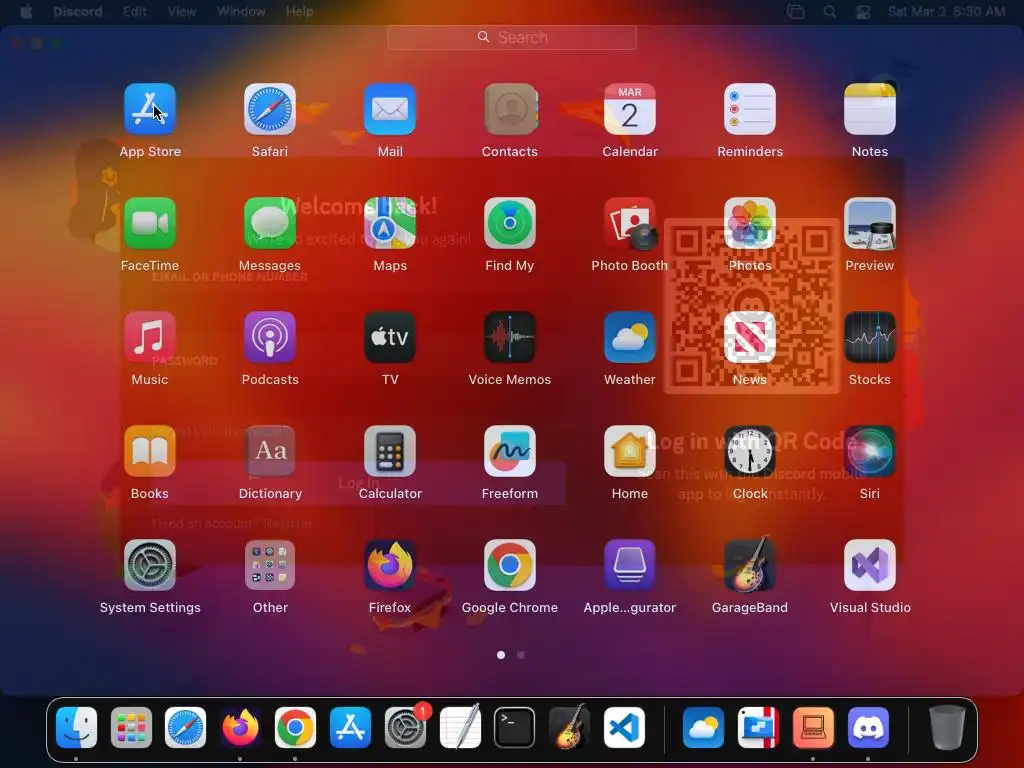1024x768 pixels.
Task: Open the Edit menu
Action: point(135,12)
